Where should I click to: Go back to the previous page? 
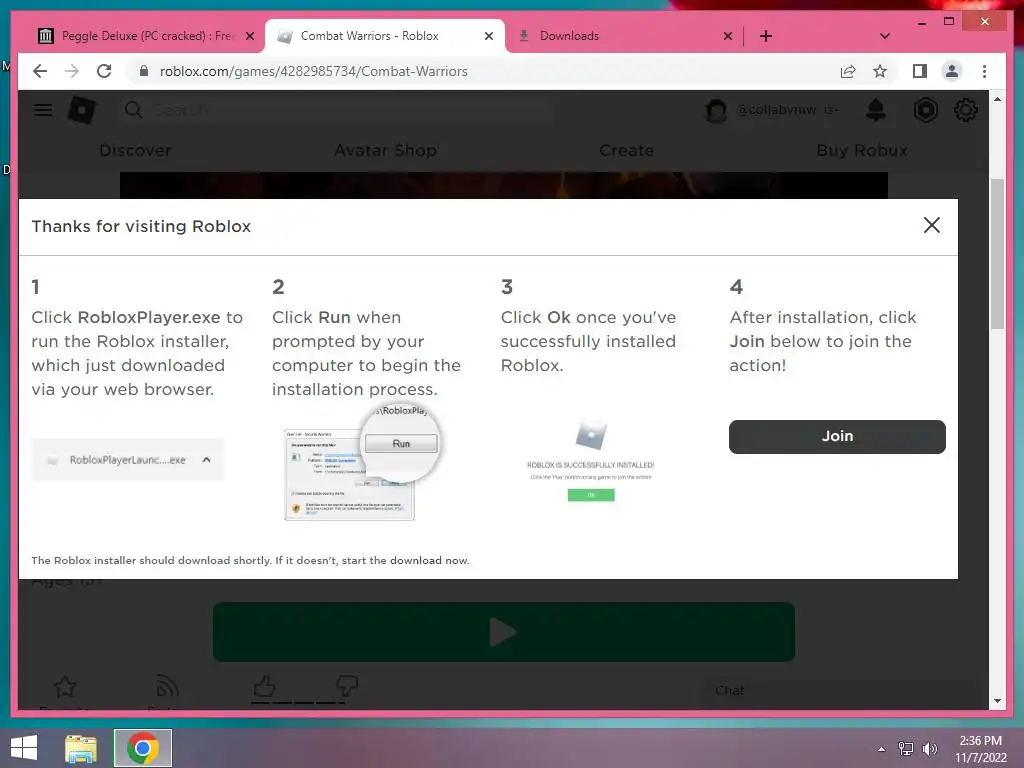(40, 71)
